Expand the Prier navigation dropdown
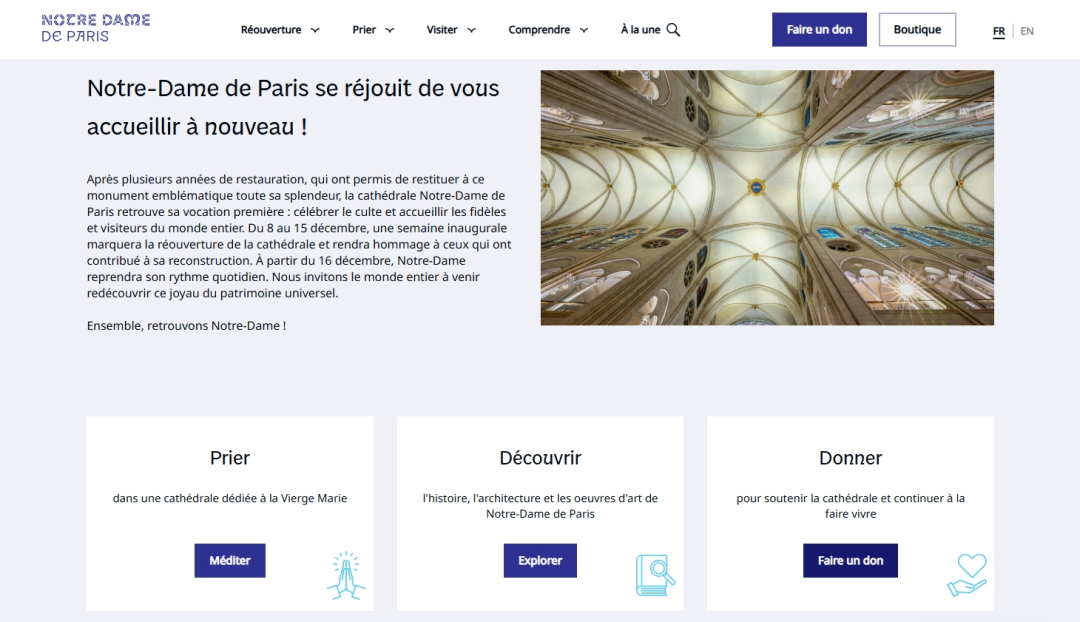Screen dimensions: 1080x622 [373, 30]
